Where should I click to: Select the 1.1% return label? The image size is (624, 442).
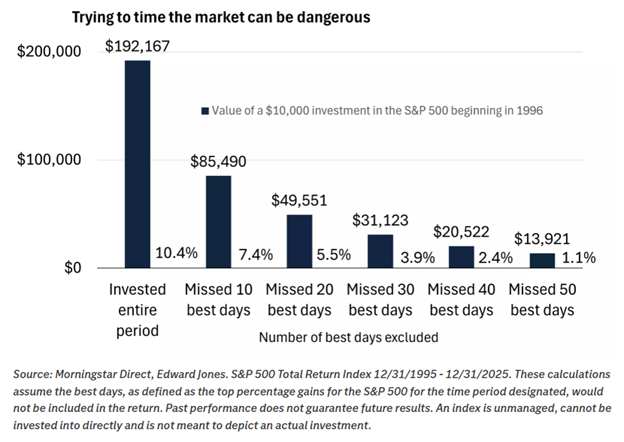[x=578, y=257]
